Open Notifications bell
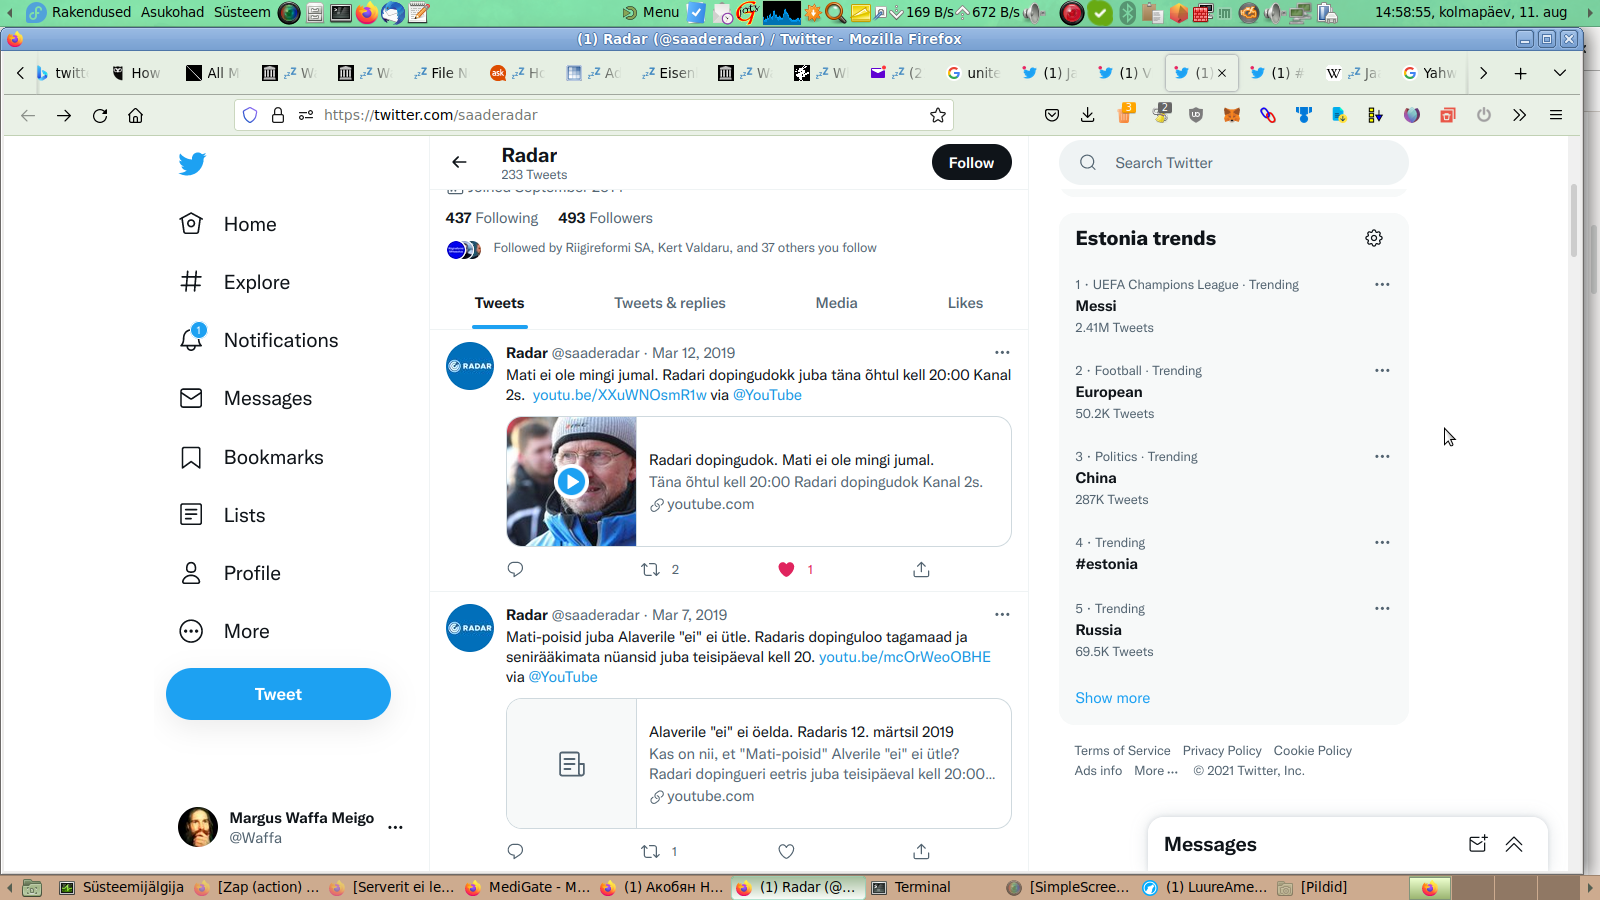 [258, 340]
